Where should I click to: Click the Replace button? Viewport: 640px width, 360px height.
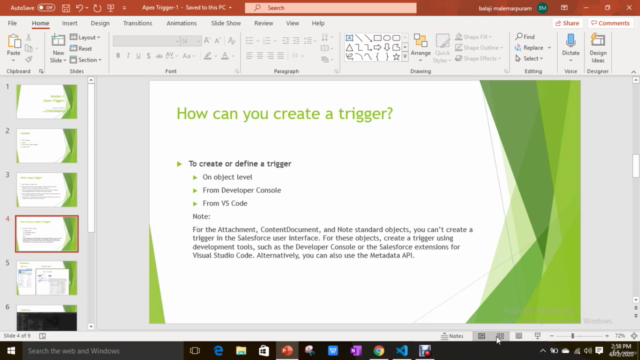pyautogui.click(x=529, y=48)
